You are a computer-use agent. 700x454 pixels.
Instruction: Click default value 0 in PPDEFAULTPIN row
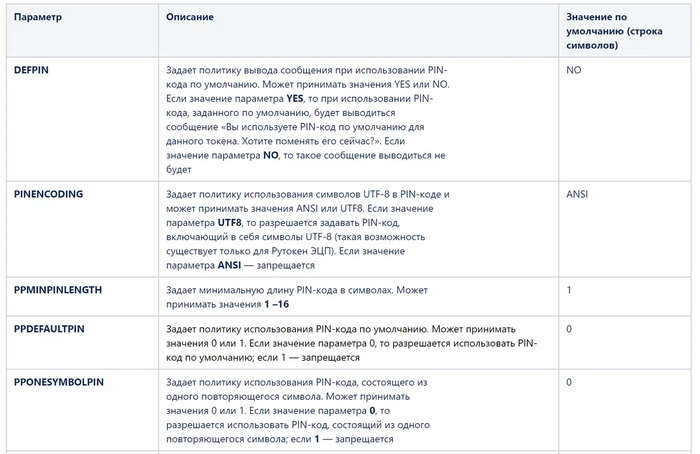click(x=569, y=329)
